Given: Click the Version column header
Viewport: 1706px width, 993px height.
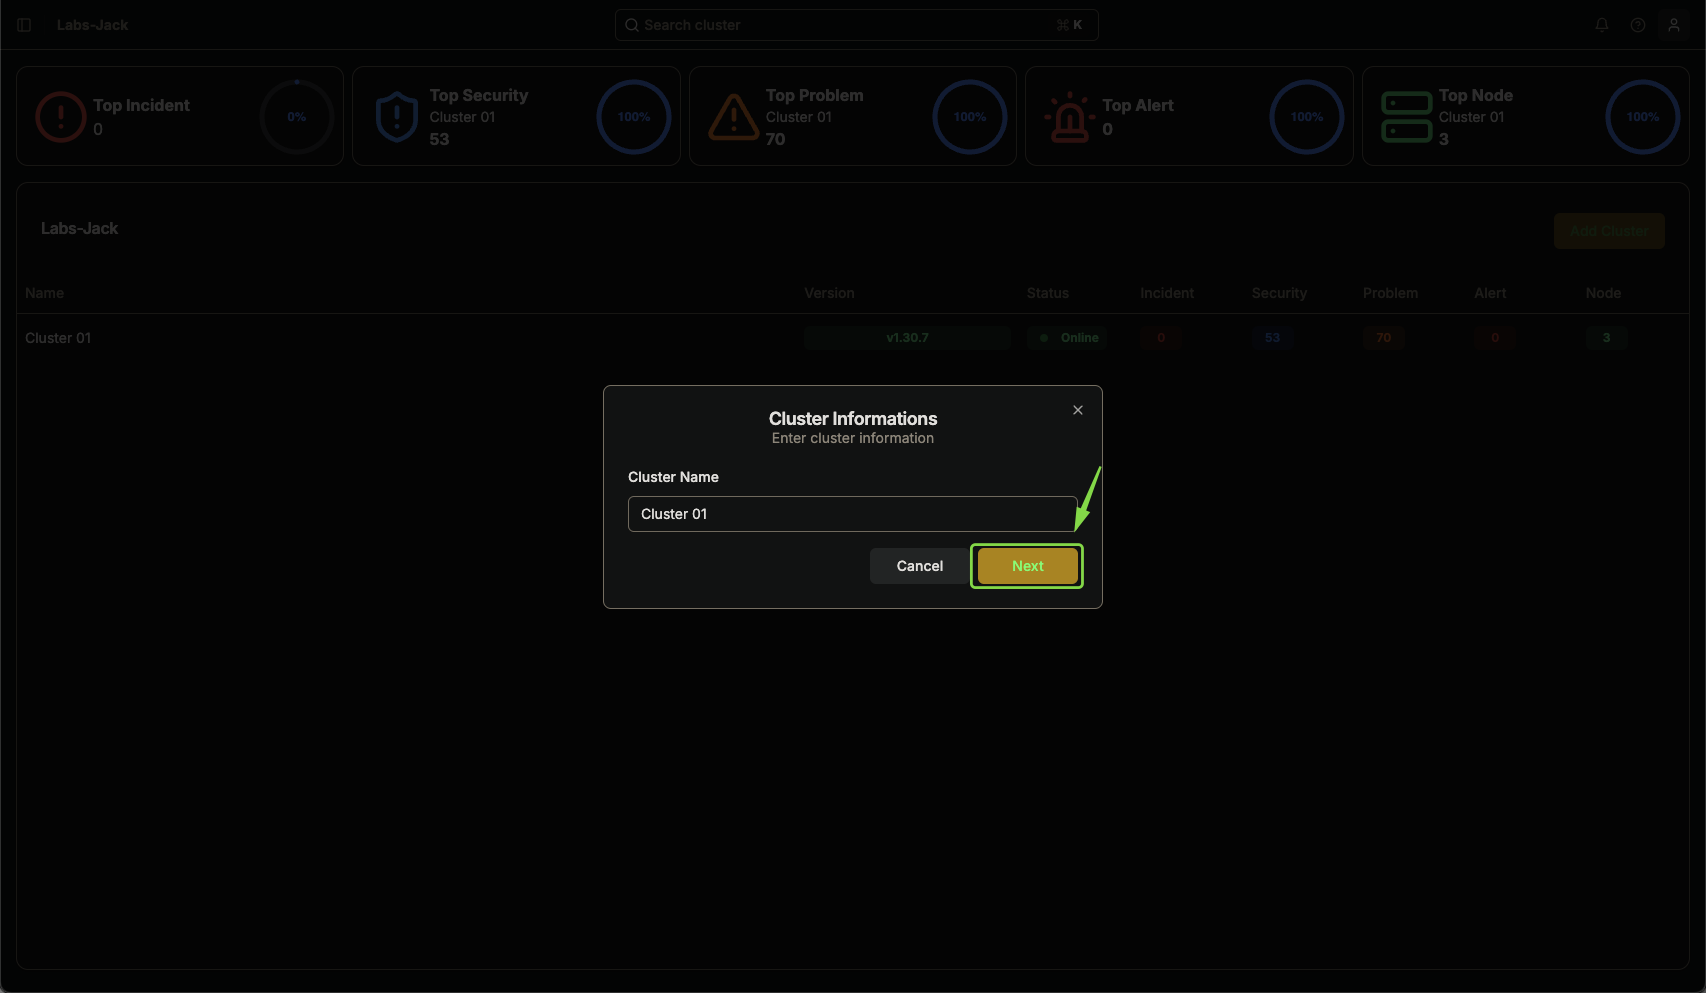Looking at the screenshot, I should [x=829, y=293].
